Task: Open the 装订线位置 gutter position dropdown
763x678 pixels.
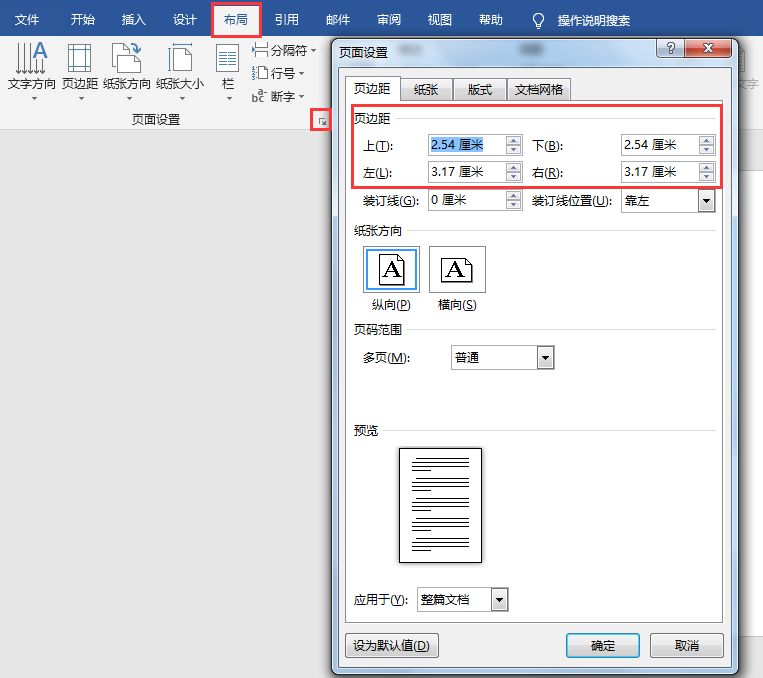Action: [x=707, y=201]
